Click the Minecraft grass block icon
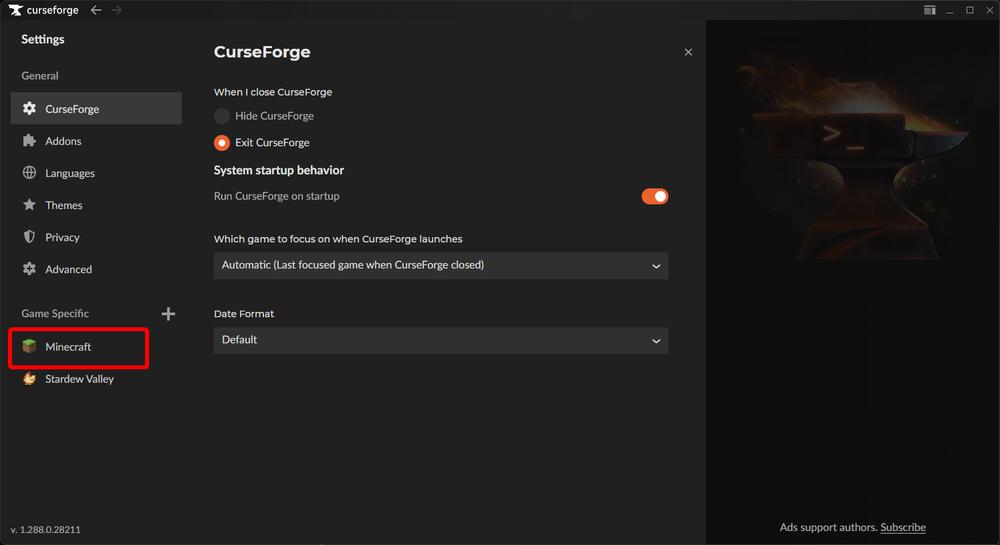The height and width of the screenshot is (545, 1000). pos(29,346)
